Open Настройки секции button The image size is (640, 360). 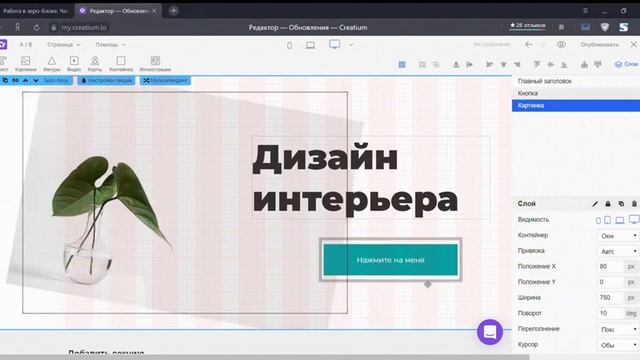click(x=106, y=80)
